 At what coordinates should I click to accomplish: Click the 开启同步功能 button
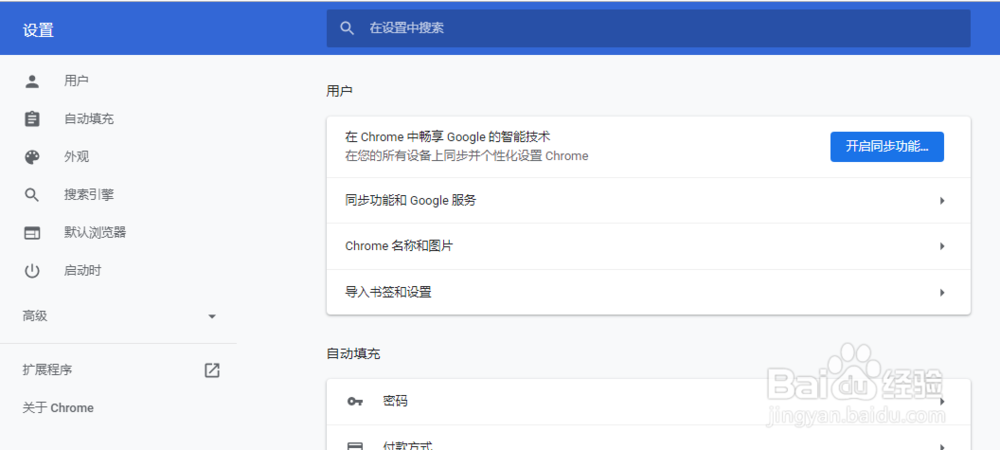(887, 146)
